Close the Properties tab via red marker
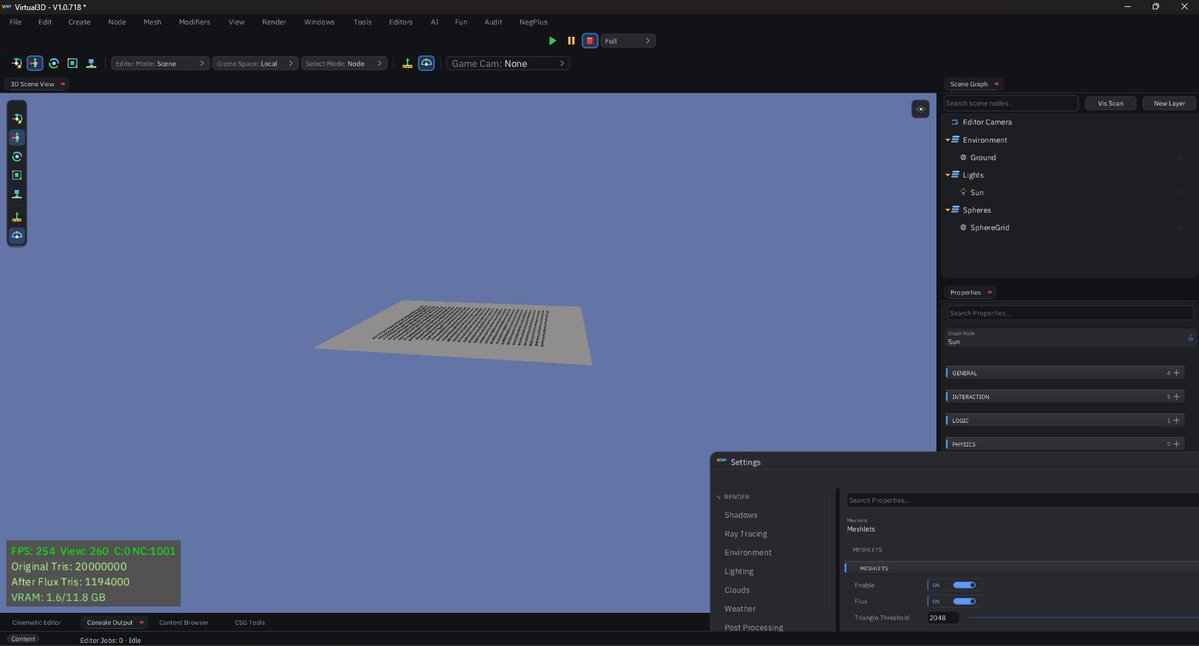 [x=989, y=292]
